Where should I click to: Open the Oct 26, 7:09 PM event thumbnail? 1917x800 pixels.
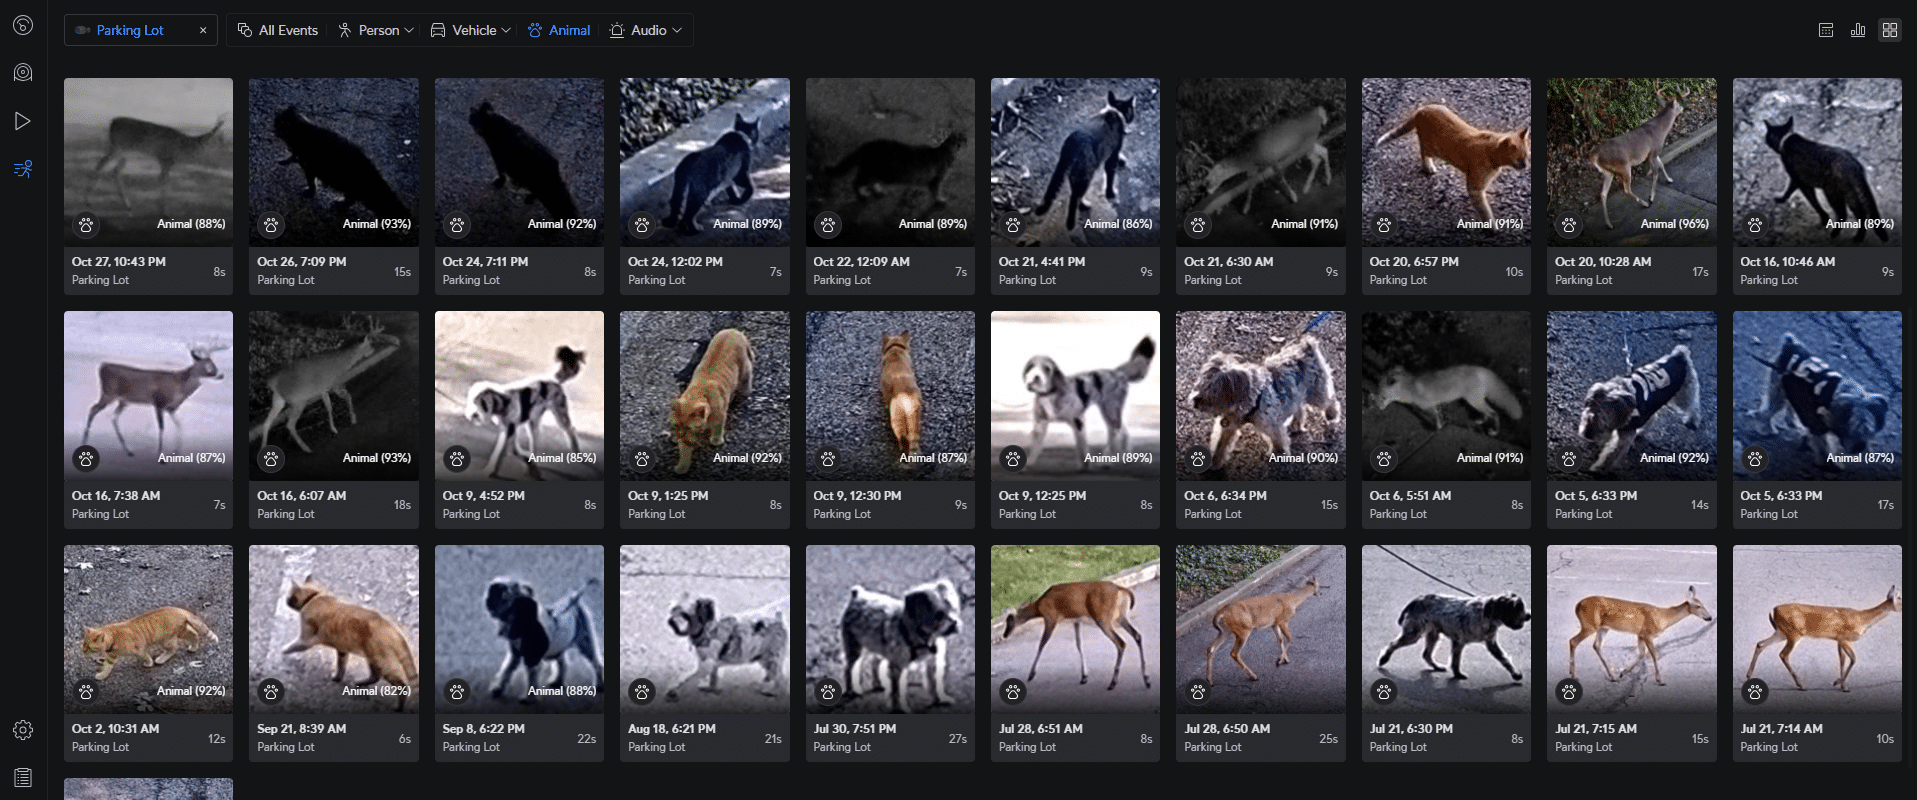pos(334,162)
